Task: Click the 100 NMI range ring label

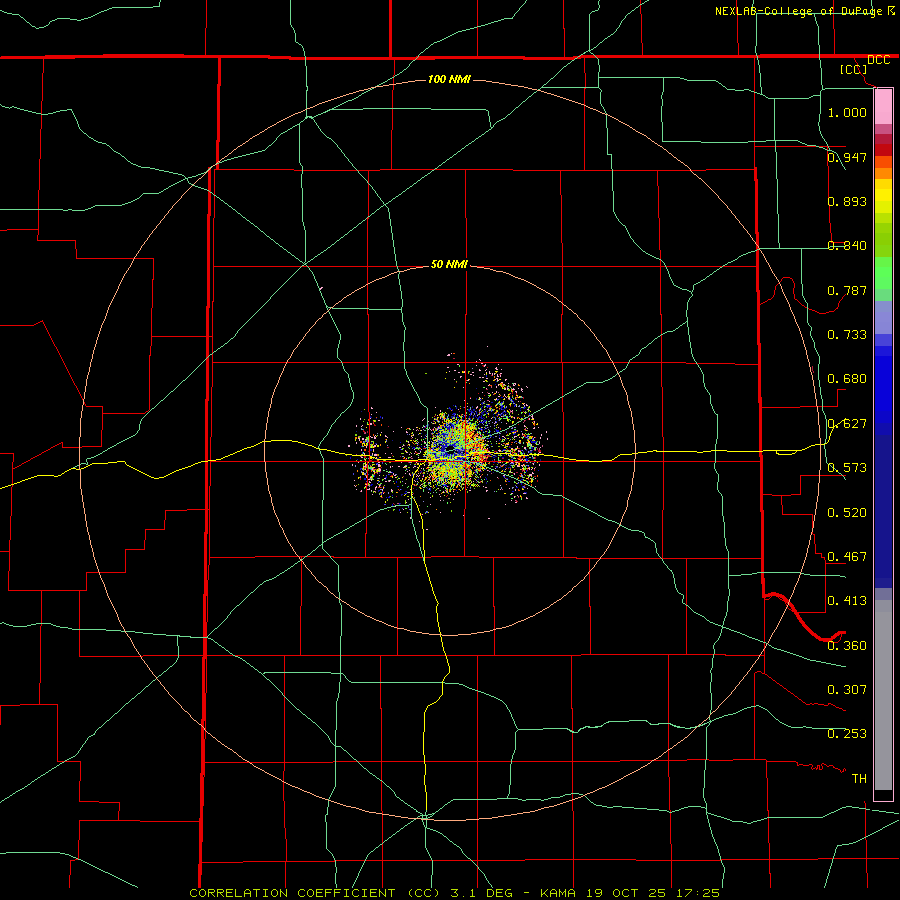Action: (449, 79)
